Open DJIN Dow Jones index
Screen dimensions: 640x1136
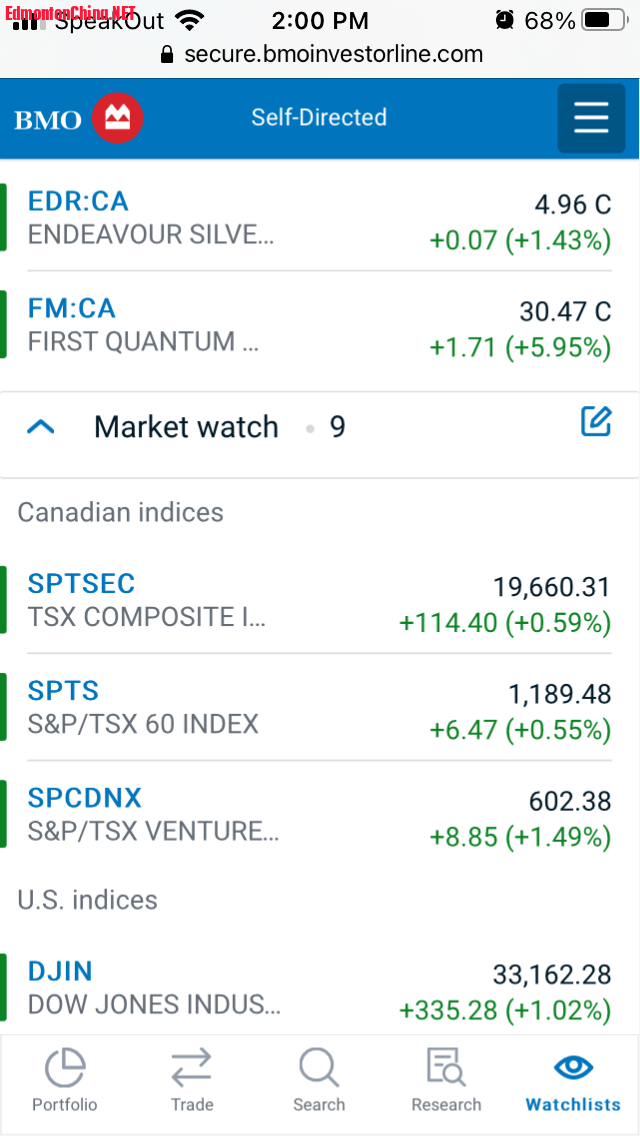pos(60,971)
